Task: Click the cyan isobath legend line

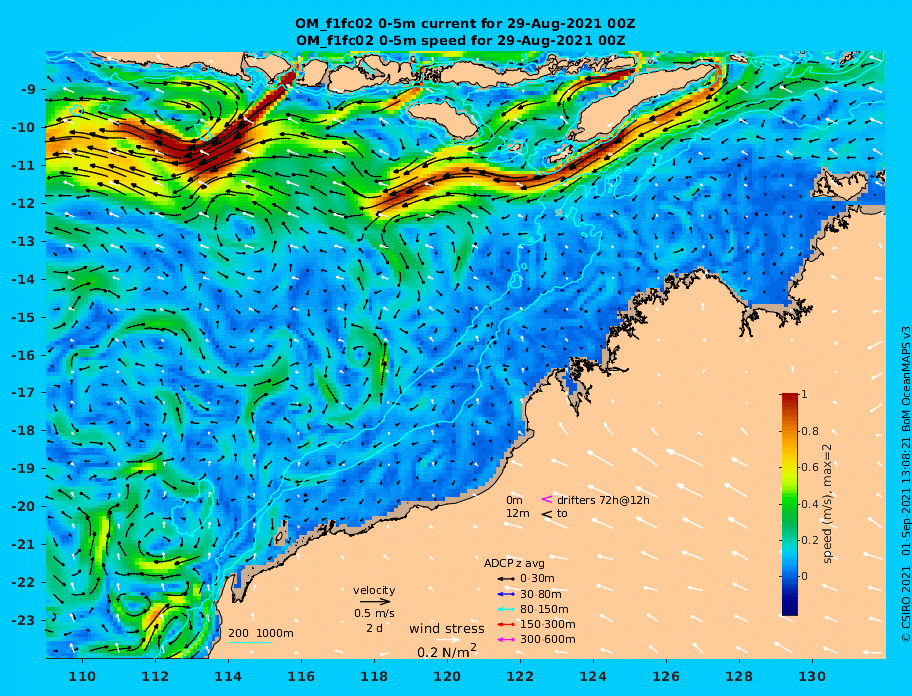Action: [x=250, y=643]
